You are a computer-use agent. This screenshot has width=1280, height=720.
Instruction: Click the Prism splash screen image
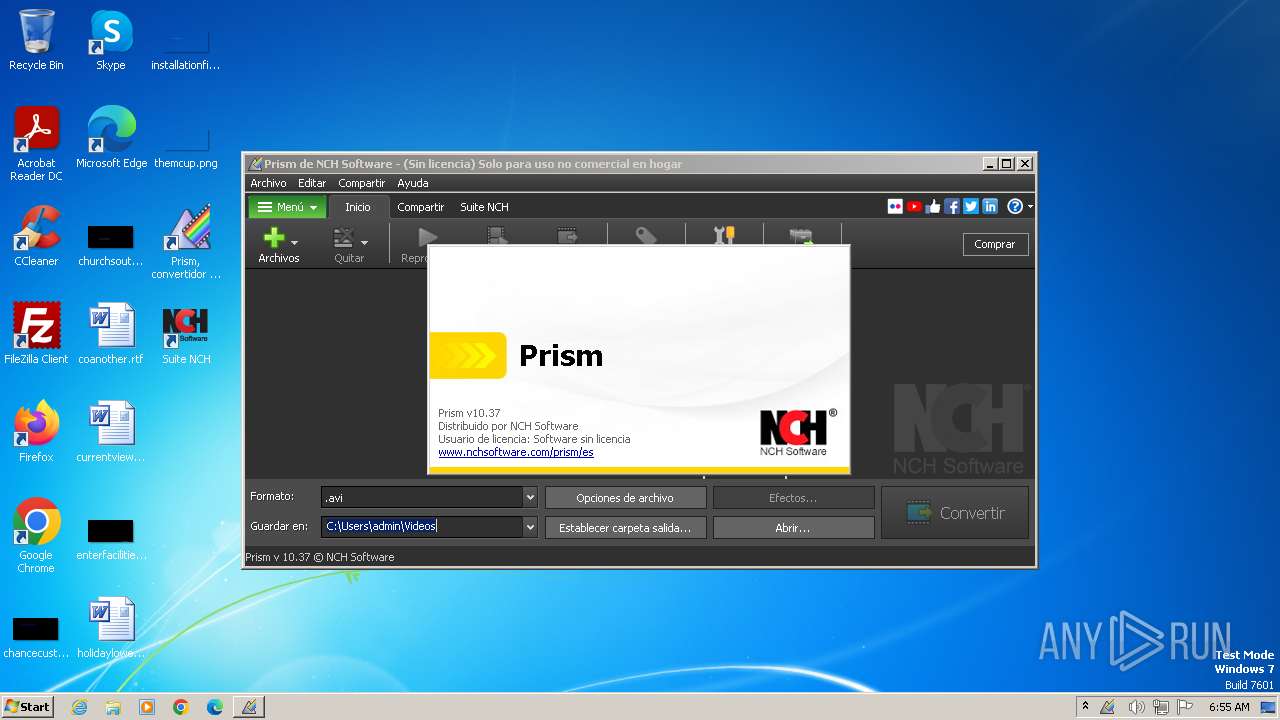tap(639, 359)
